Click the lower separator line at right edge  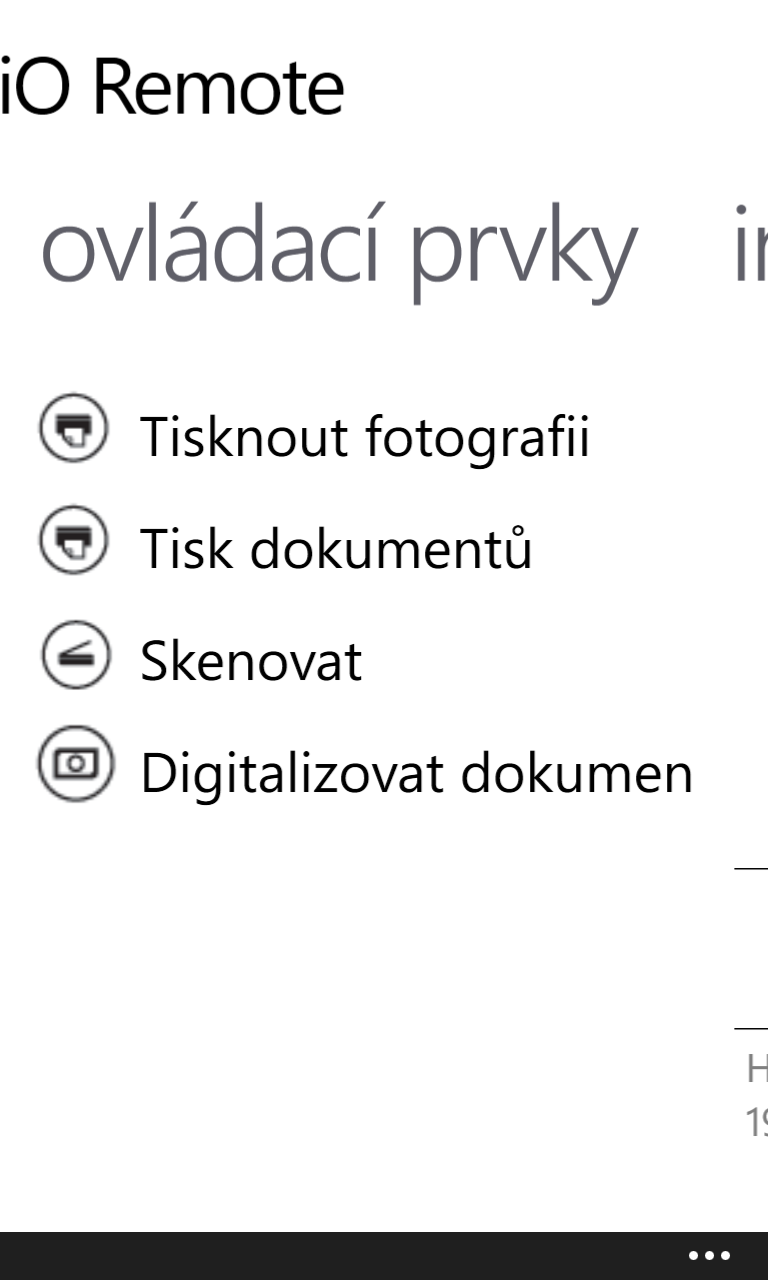point(751,1028)
